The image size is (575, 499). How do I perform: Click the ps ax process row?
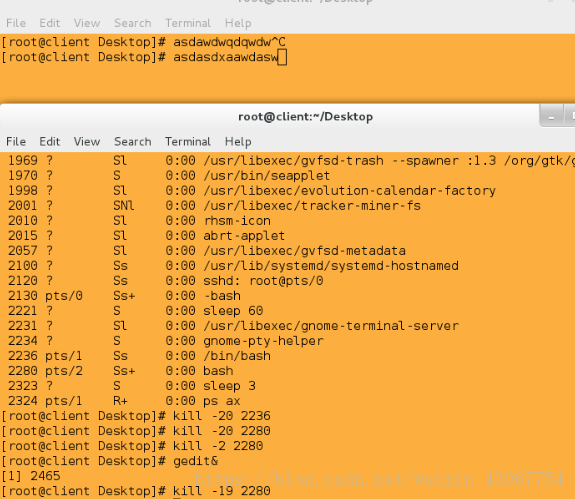(124, 401)
